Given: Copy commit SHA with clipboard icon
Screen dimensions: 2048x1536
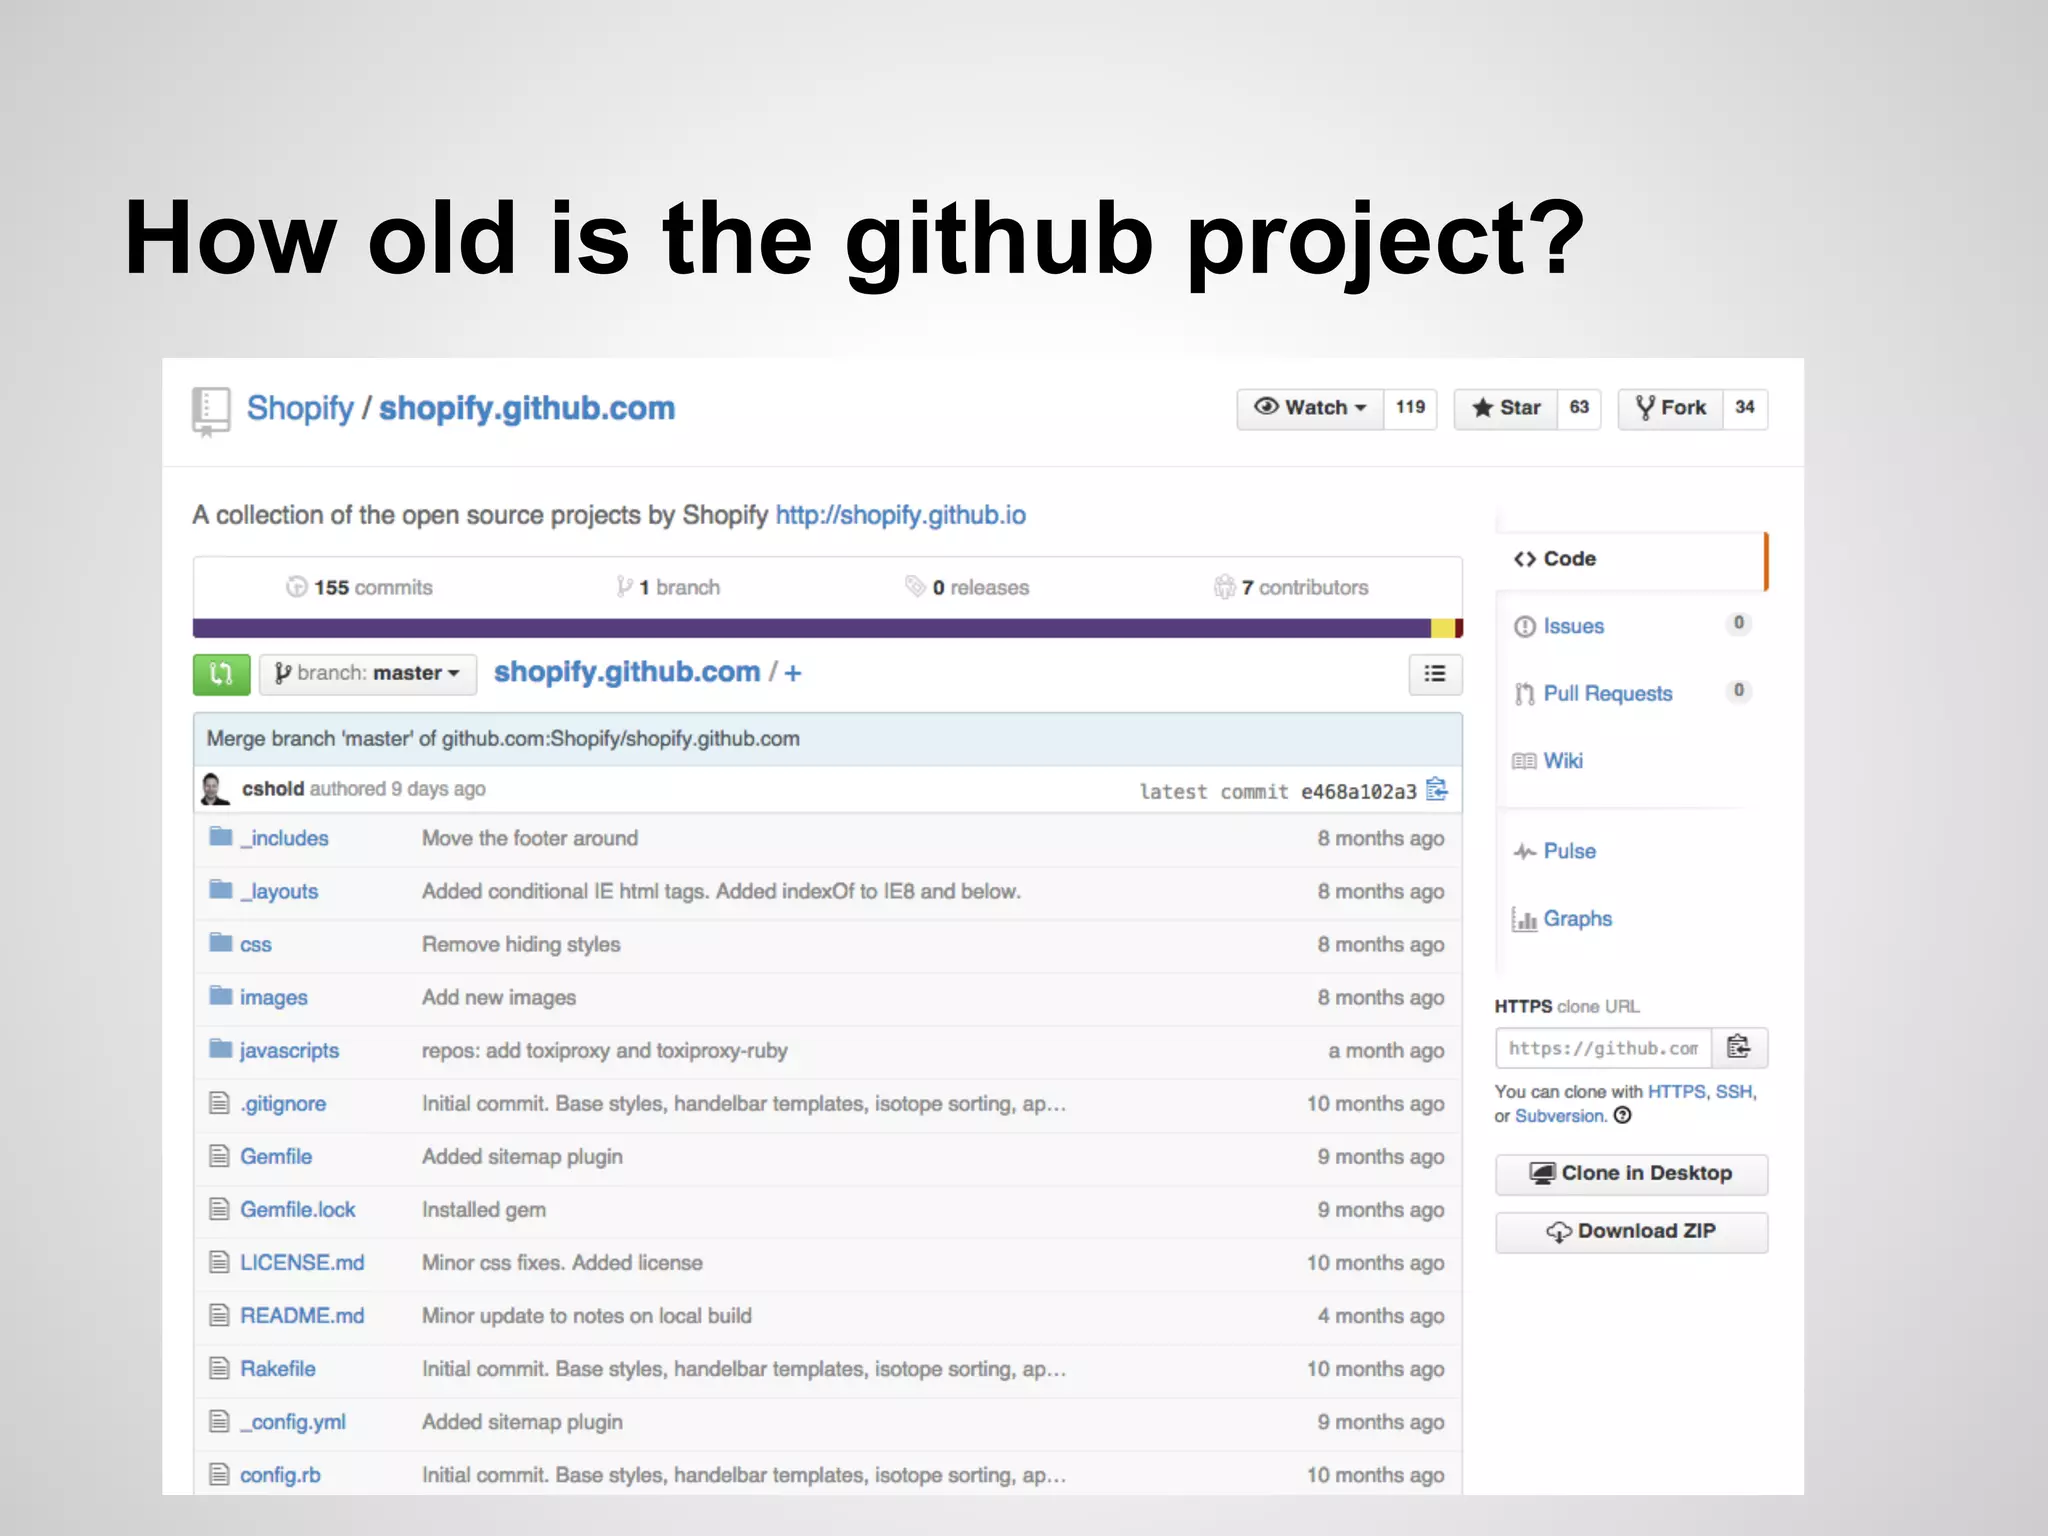Looking at the screenshot, I should click(1437, 789).
